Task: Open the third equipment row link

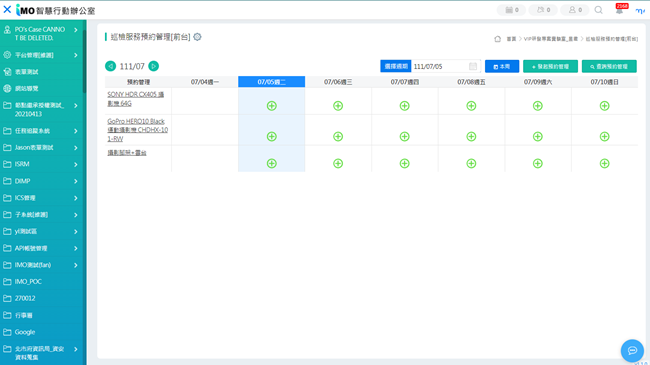Action: pos(127,153)
